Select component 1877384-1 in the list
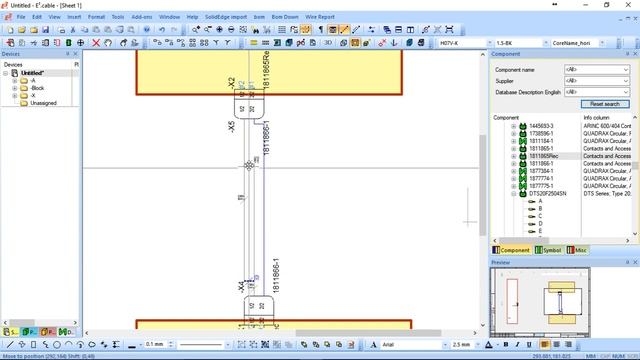Image resolution: width=640 pixels, height=360 pixels. (541, 171)
